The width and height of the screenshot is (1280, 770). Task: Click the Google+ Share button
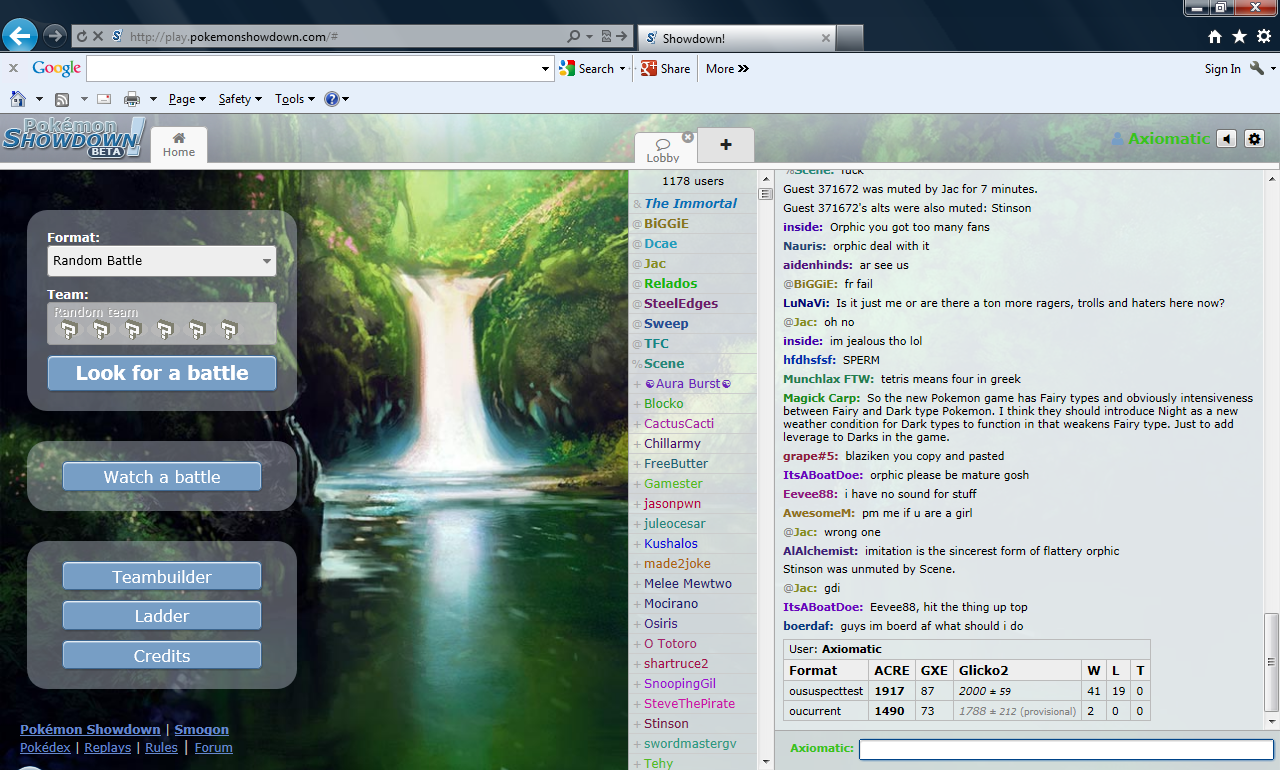[665, 69]
